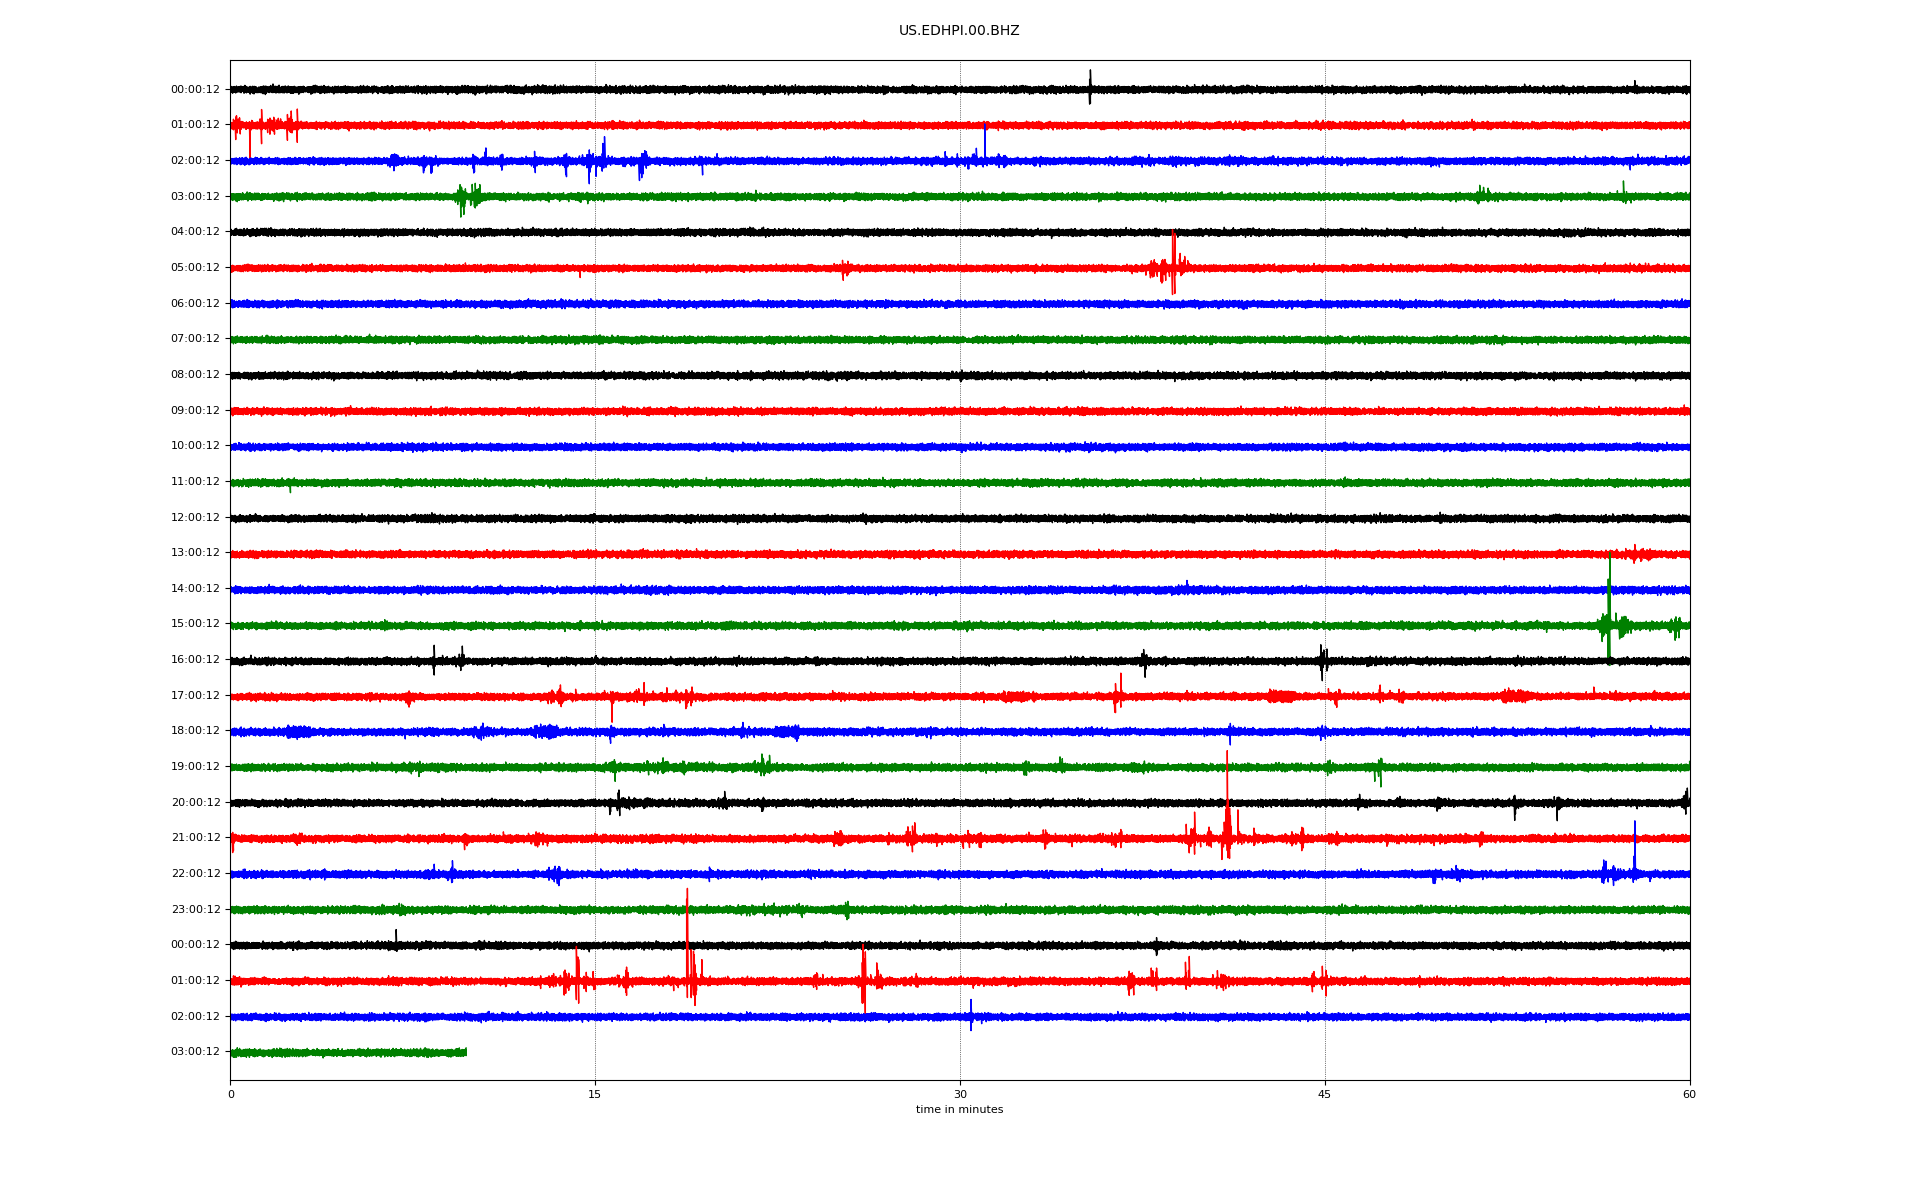The image size is (1920, 1200).
Task: Select the 30 tick on the x-axis
Action: [x=960, y=1094]
